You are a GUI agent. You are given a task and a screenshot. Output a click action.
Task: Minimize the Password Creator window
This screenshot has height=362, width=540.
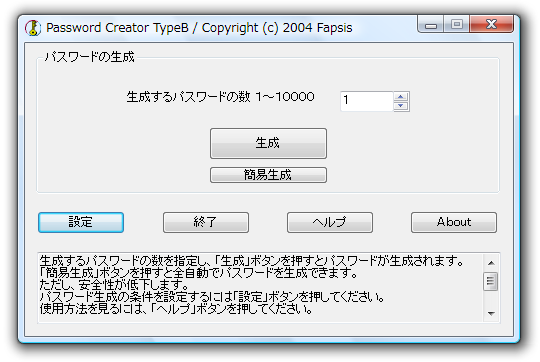tap(430, 24)
